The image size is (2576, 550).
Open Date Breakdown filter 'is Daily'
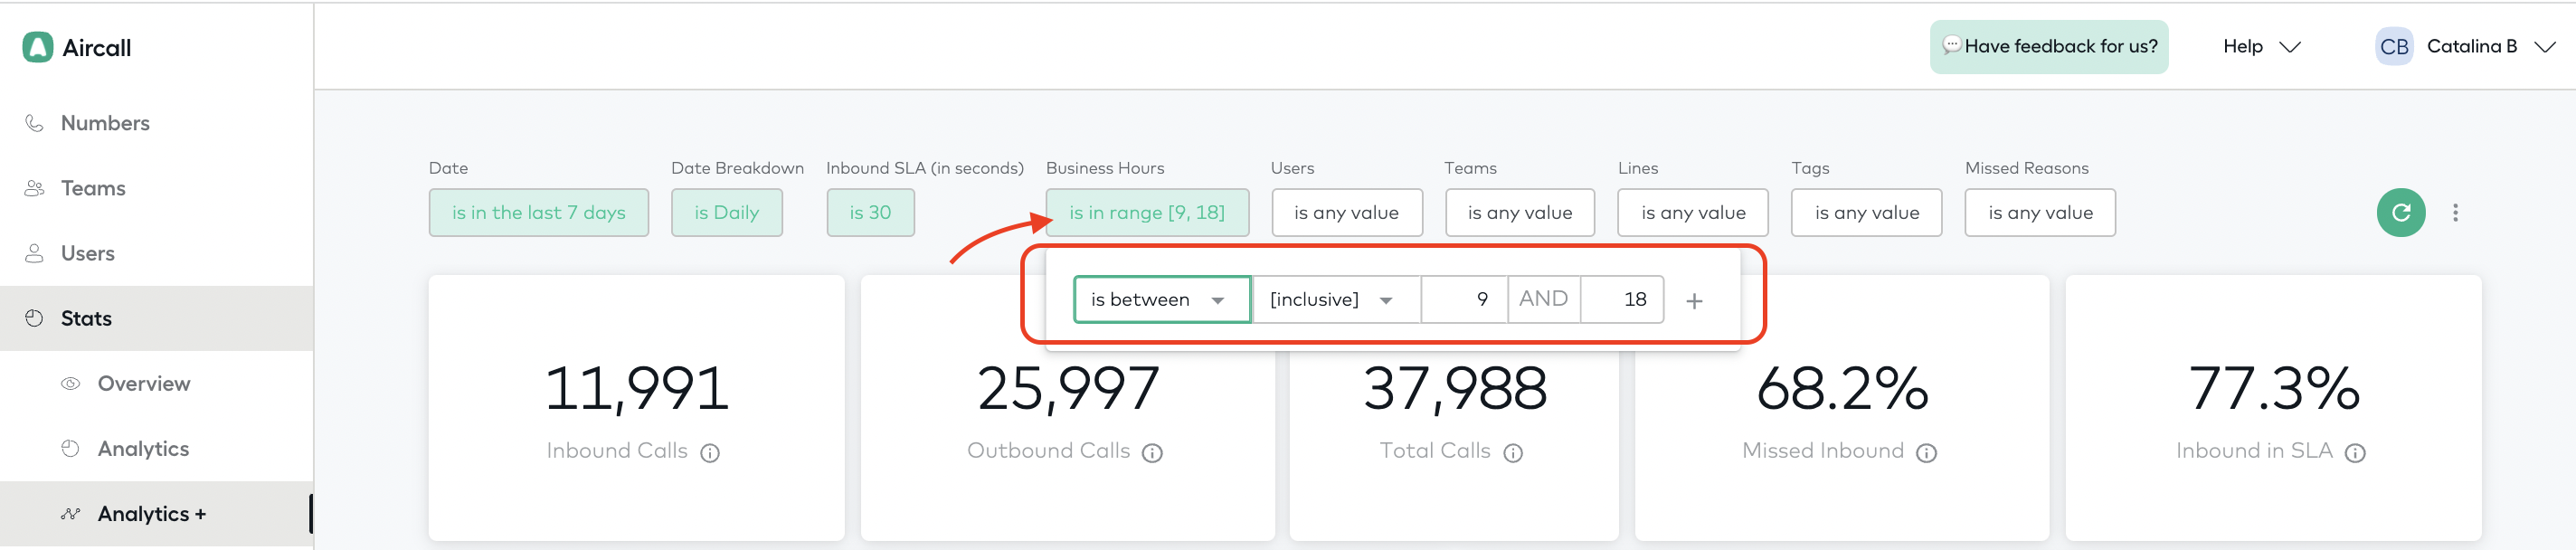click(x=726, y=212)
